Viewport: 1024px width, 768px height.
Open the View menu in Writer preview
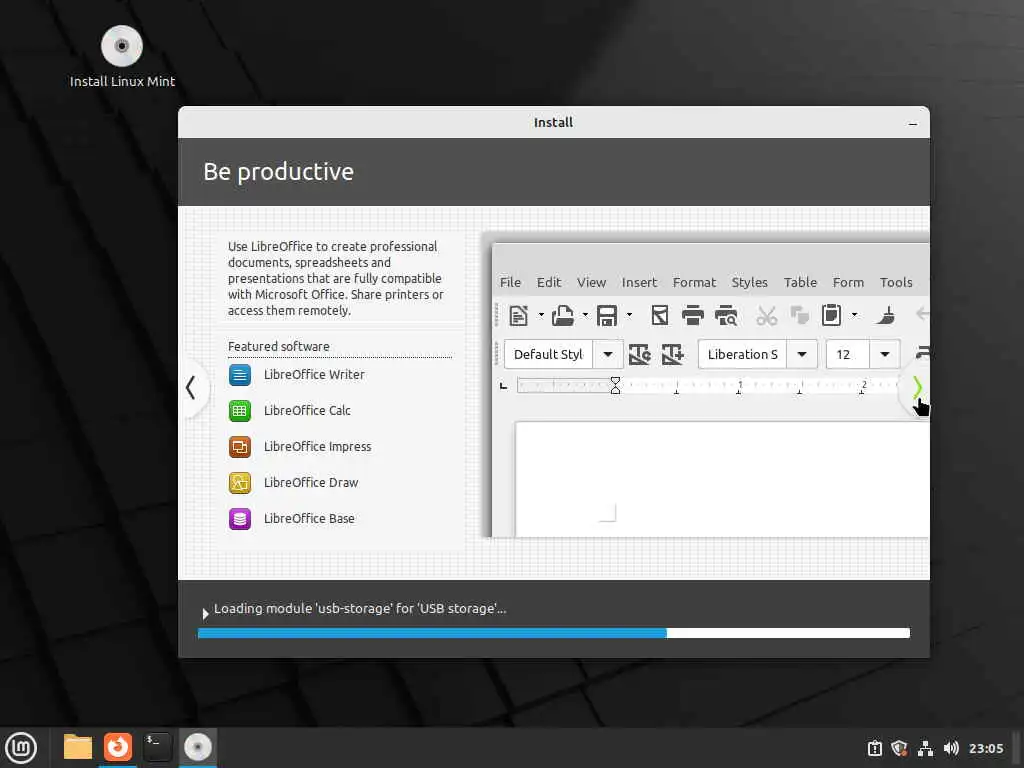point(592,283)
